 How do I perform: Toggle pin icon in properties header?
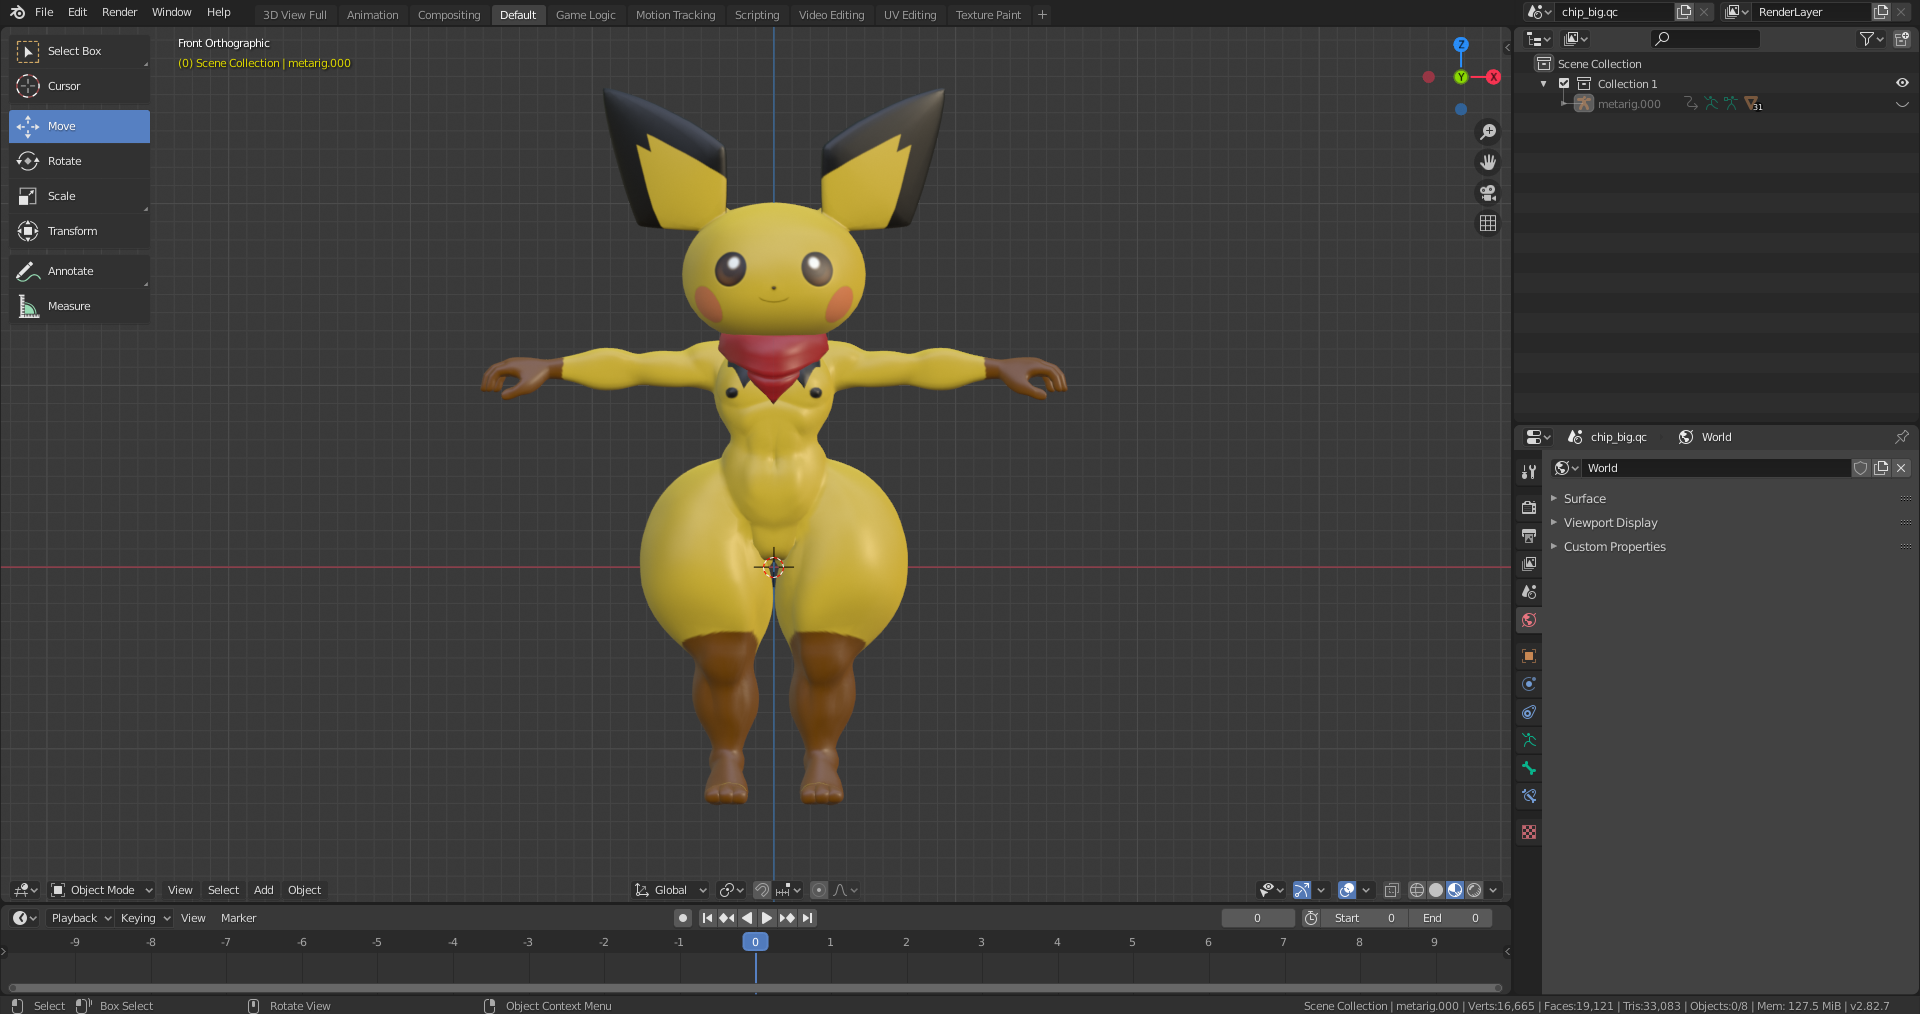pos(1901,437)
